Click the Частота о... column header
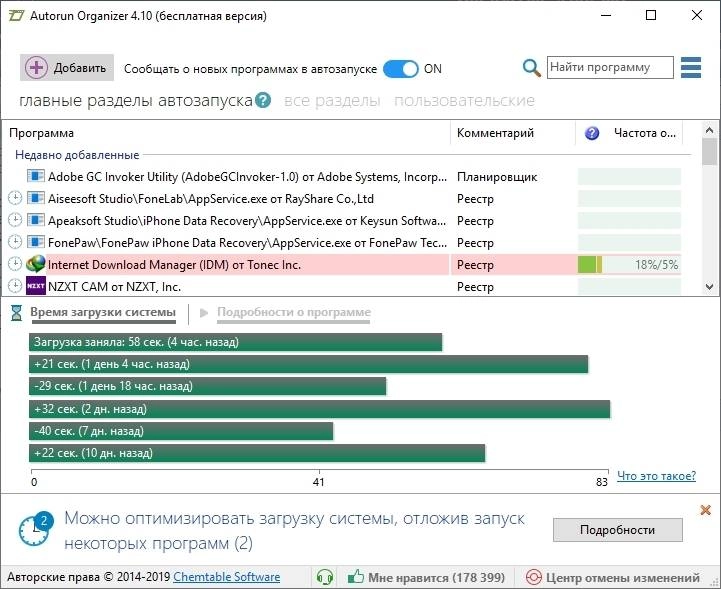 click(645, 133)
